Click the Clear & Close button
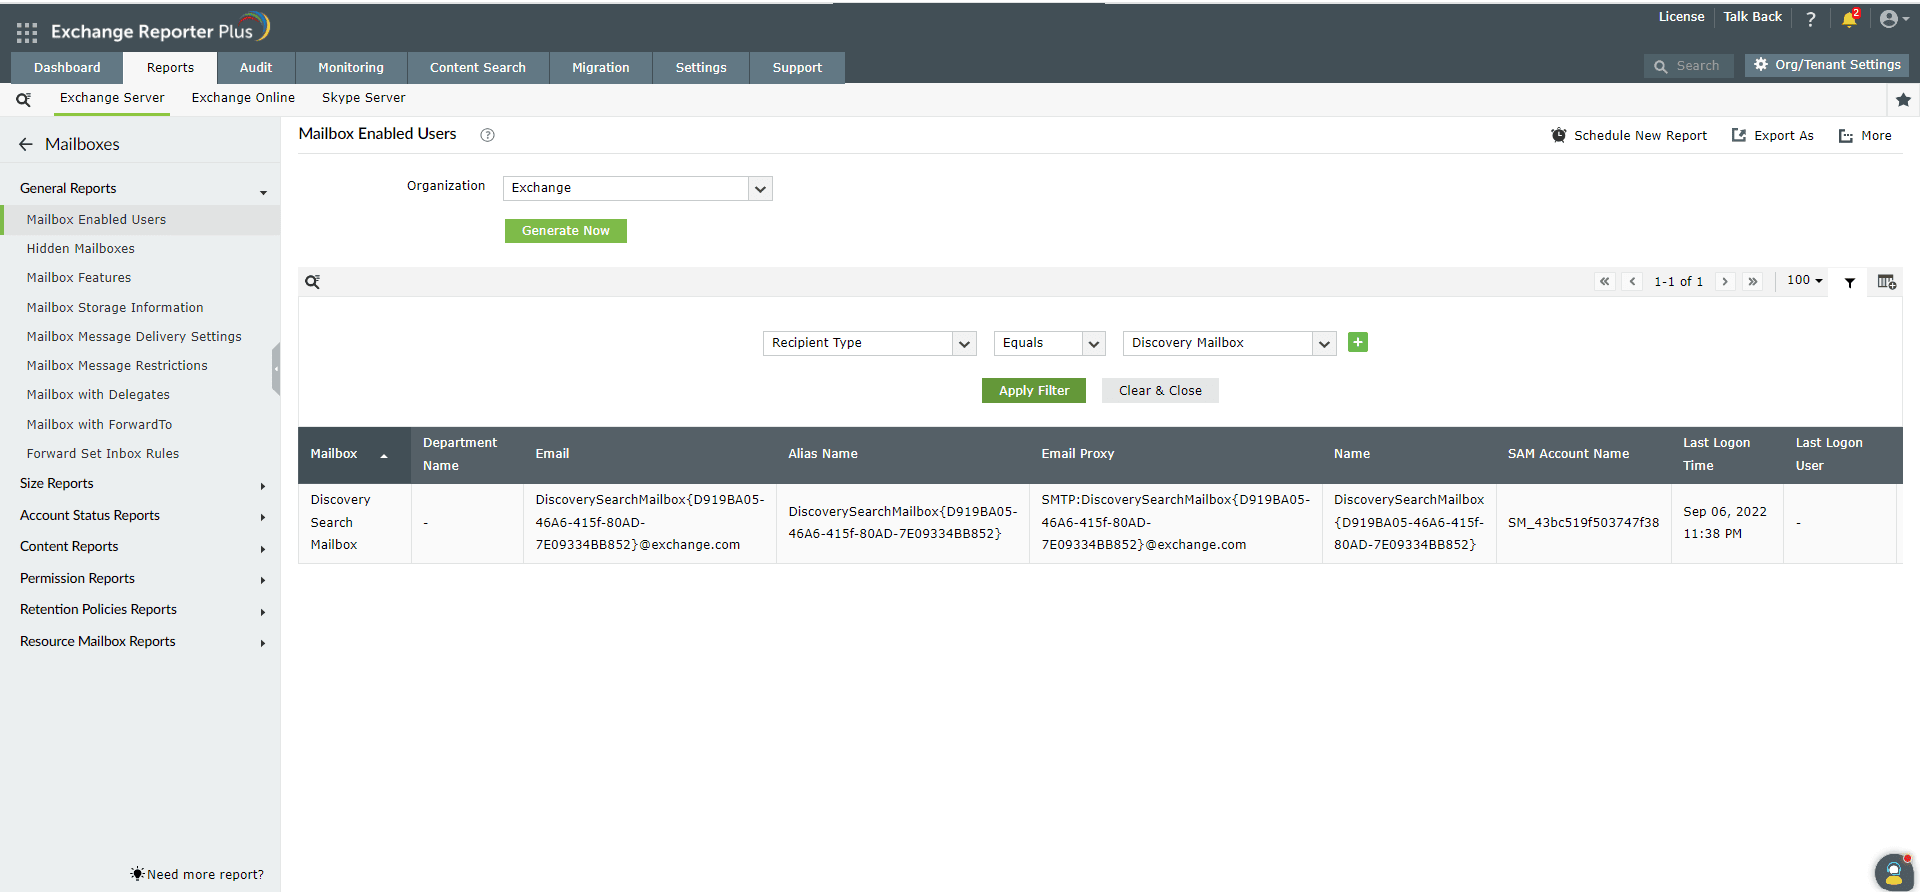This screenshot has width=1920, height=892. tap(1160, 391)
